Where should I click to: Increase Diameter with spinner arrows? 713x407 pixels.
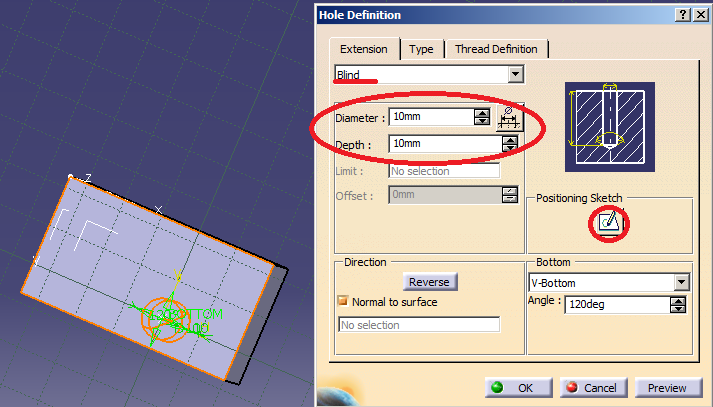click(482, 112)
